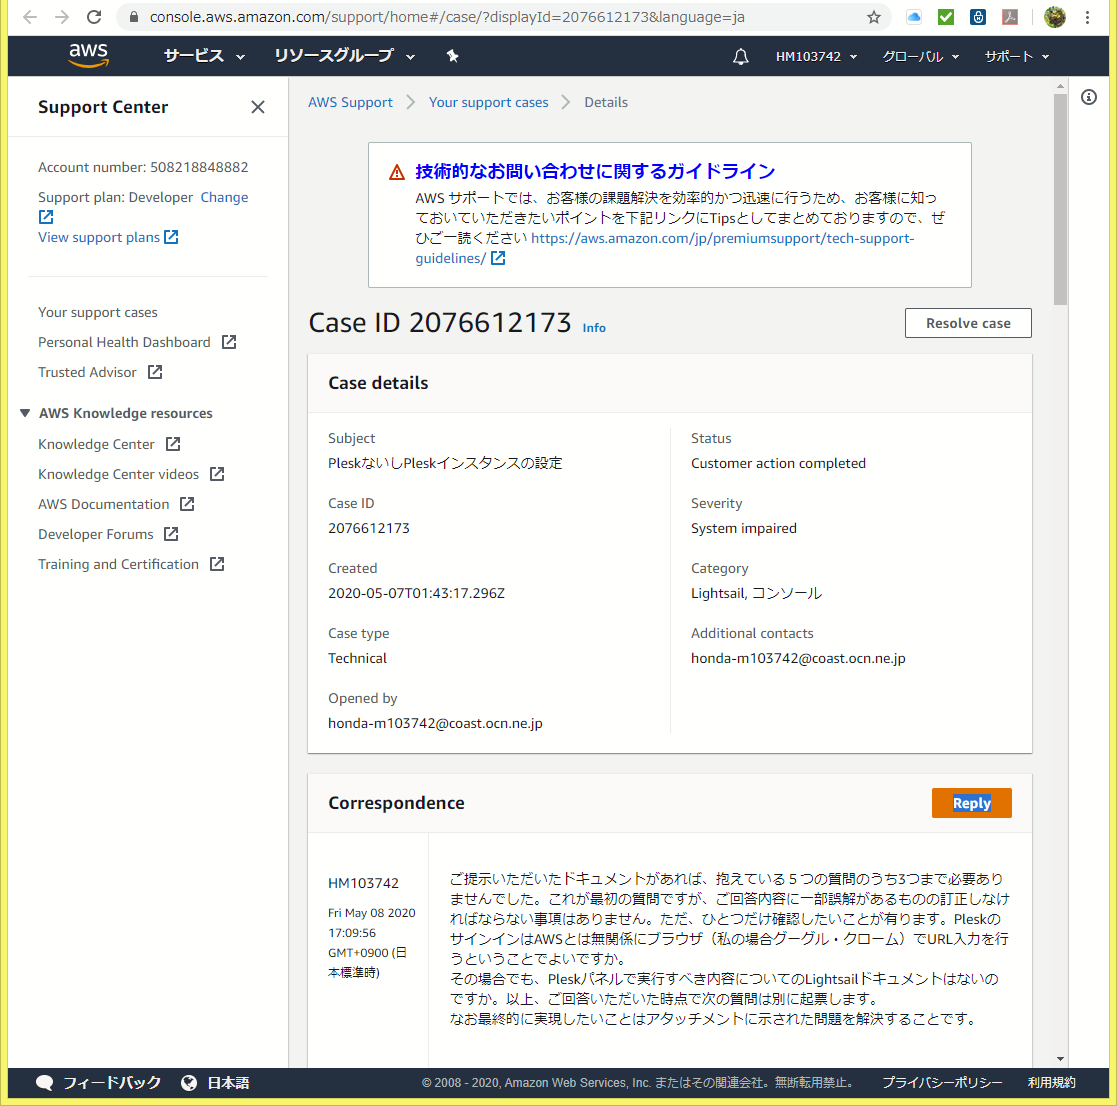Open Your support cases in sidebar
The image size is (1117, 1106).
tap(98, 313)
